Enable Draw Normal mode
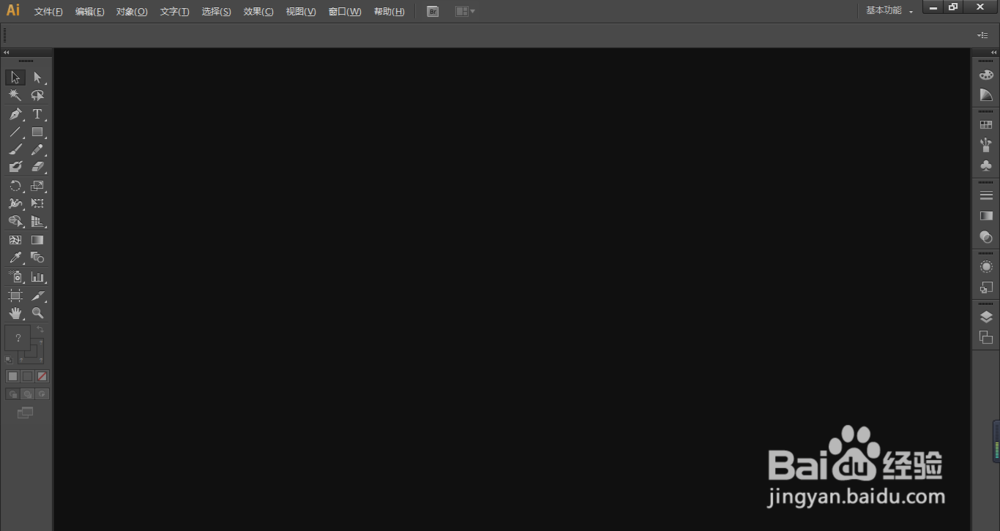The width and height of the screenshot is (1000, 531). tap(13, 394)
